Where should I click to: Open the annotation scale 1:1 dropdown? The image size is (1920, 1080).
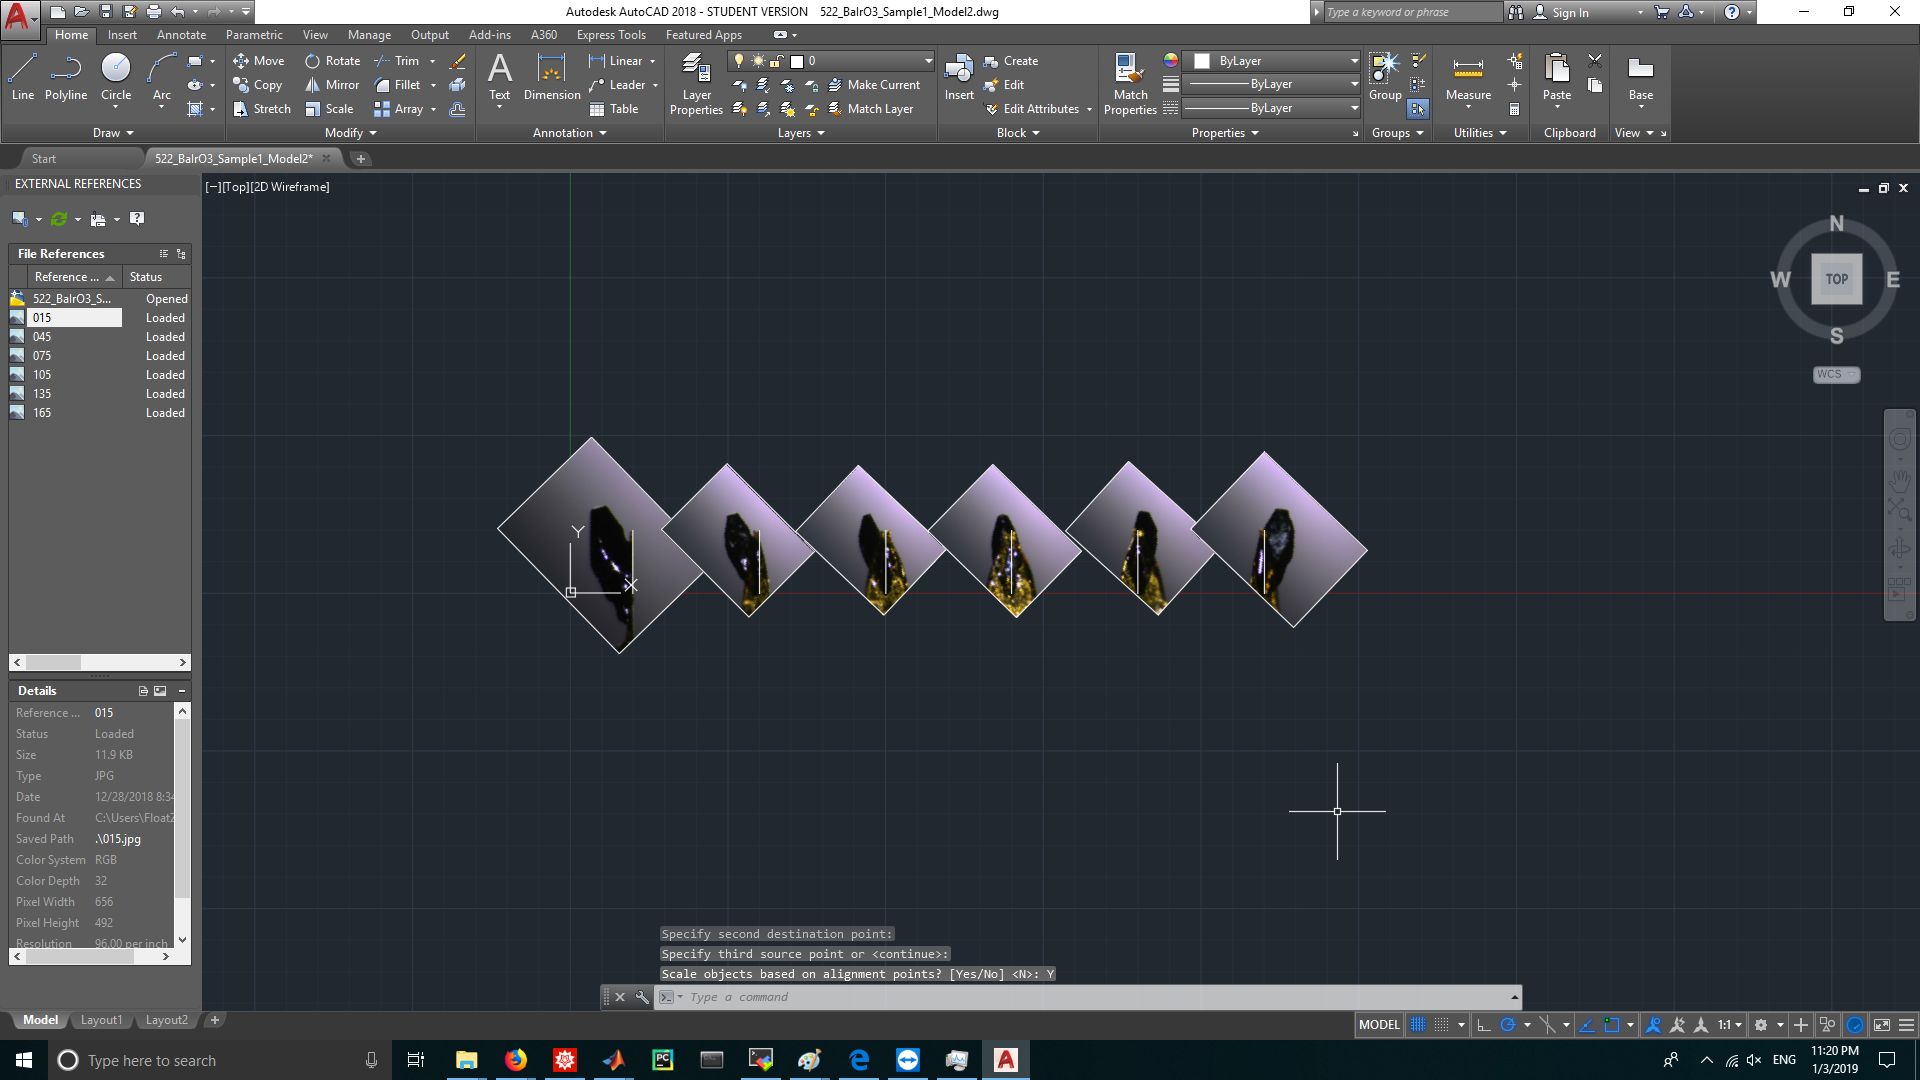click(x=1730, y=1025)
